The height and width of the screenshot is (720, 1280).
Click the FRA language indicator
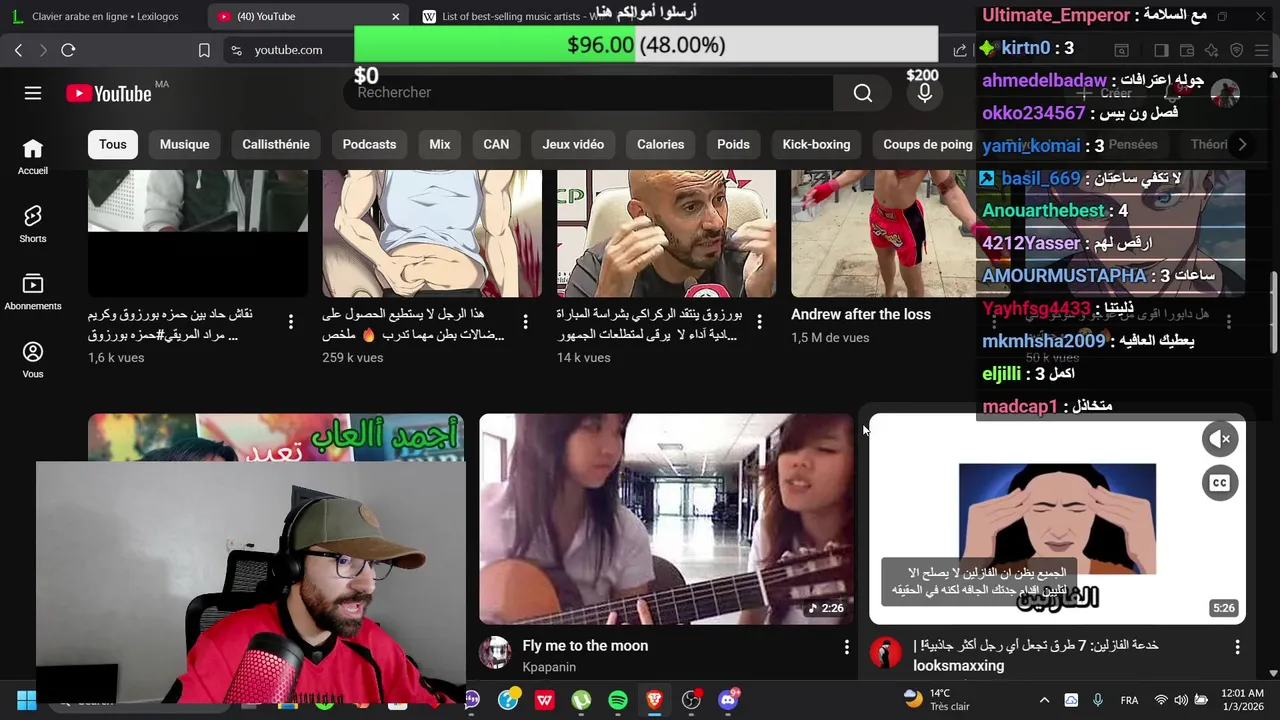[1129, 700]
